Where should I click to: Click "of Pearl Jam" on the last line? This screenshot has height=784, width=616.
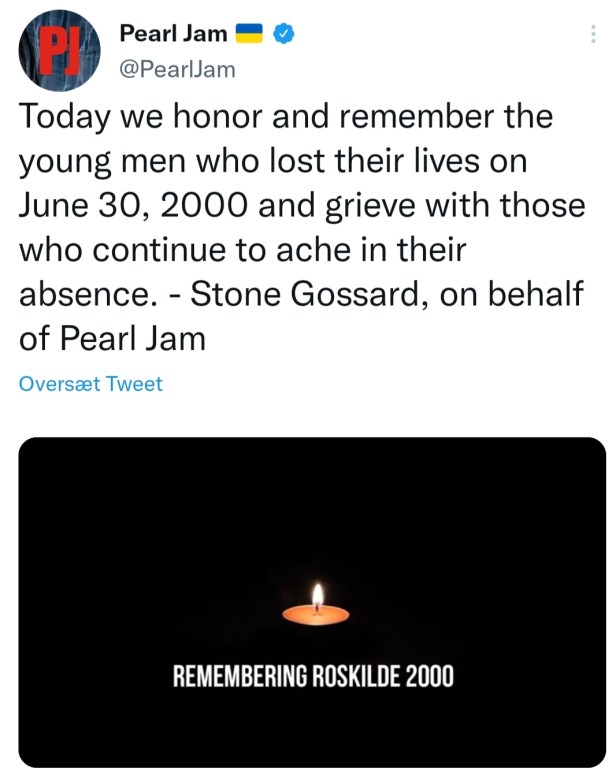[x=112, y=337]
